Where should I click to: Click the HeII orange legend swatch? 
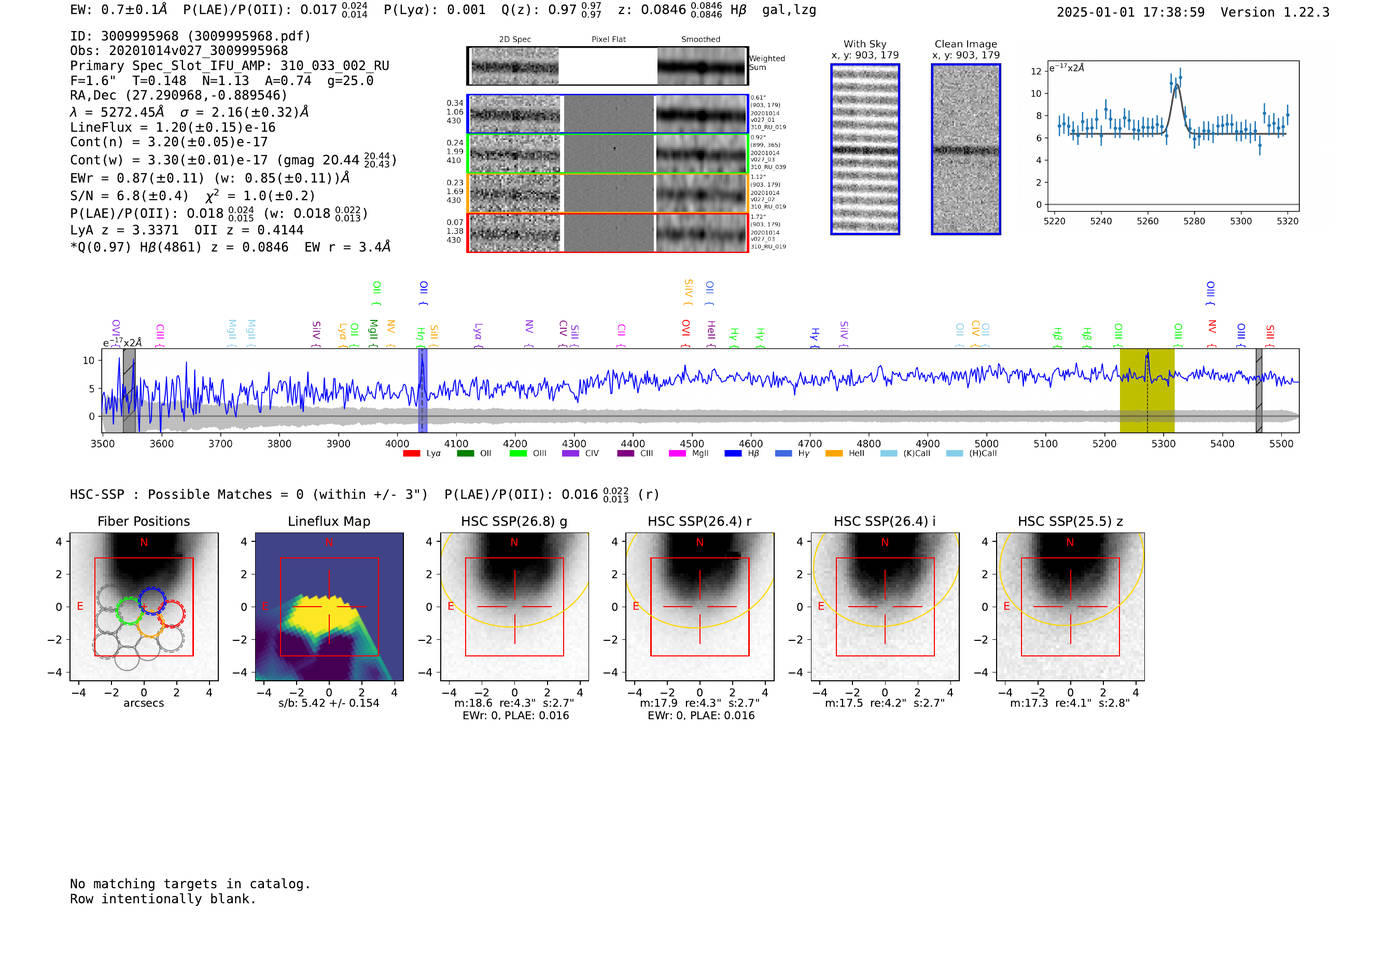pos(834,454)
